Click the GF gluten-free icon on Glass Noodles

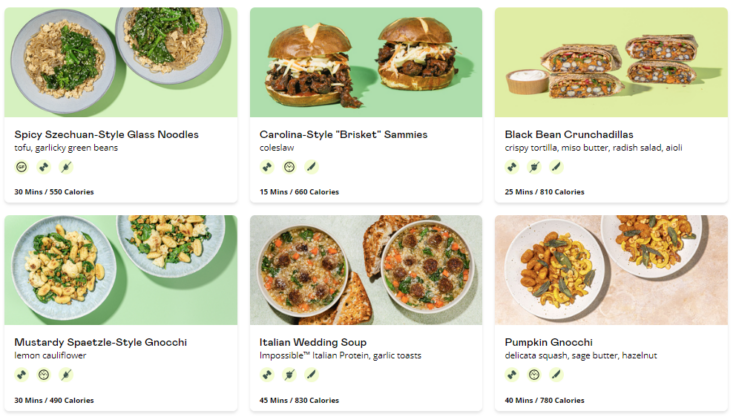click(22, 167)
